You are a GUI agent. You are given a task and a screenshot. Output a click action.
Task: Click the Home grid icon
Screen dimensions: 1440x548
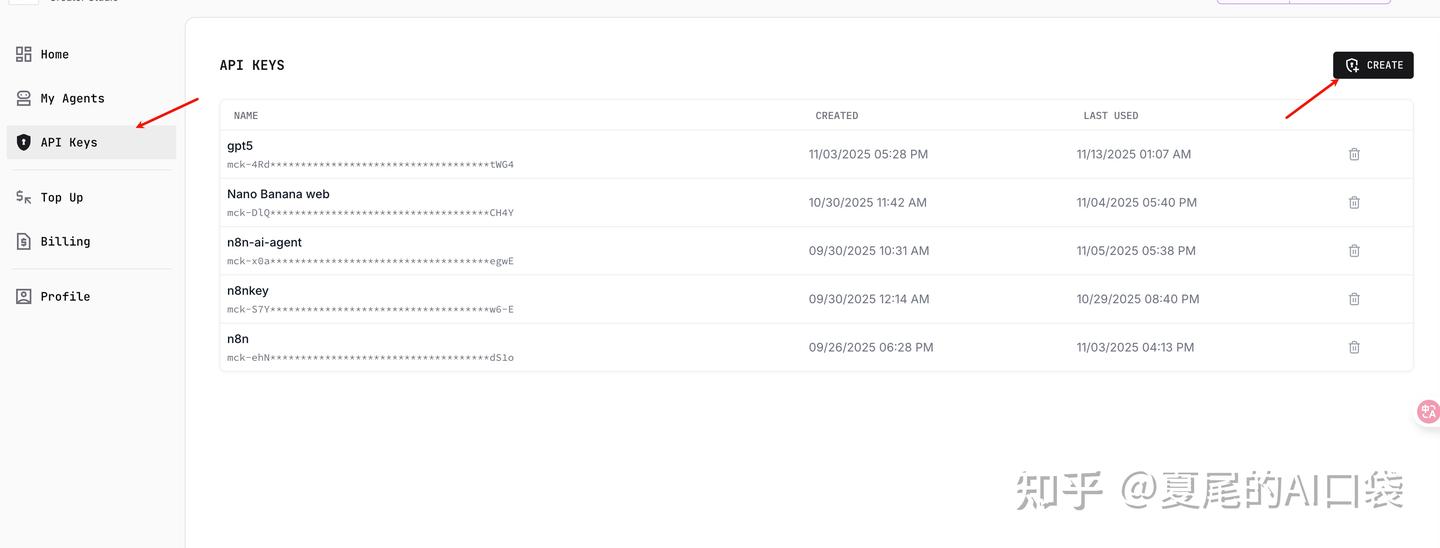pos(24,54)
